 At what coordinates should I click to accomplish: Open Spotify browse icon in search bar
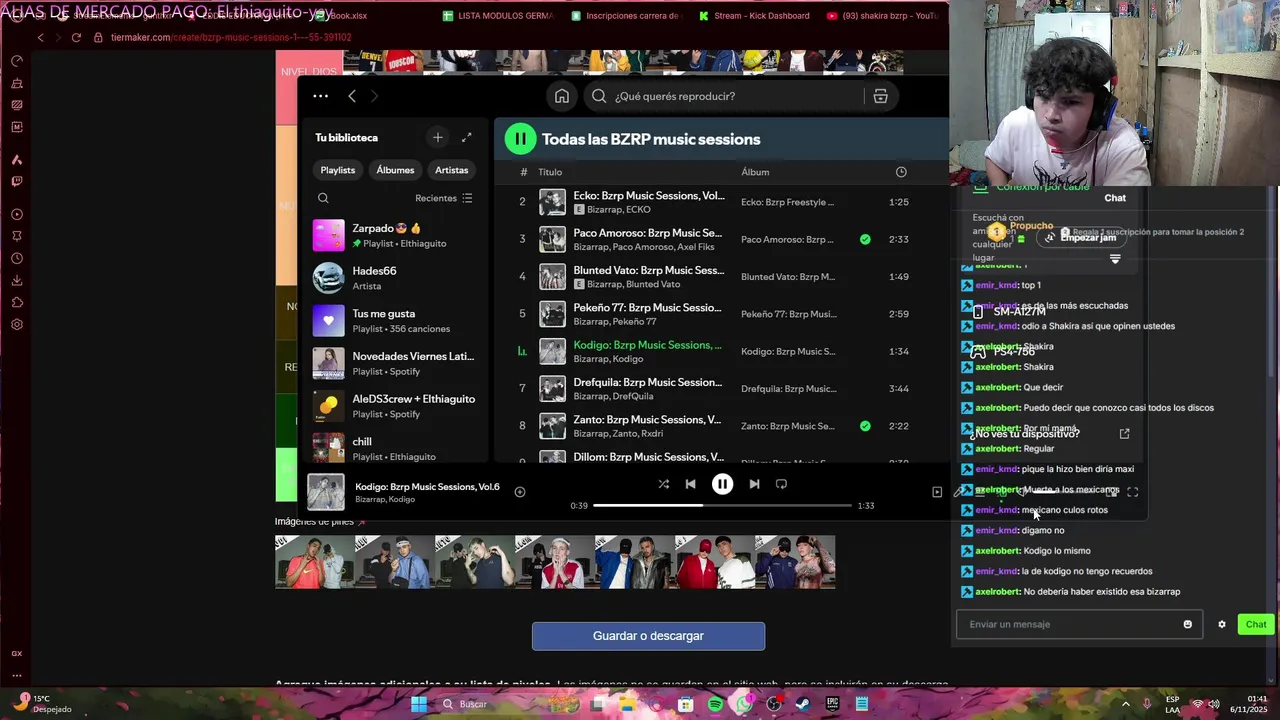point(880,96)
